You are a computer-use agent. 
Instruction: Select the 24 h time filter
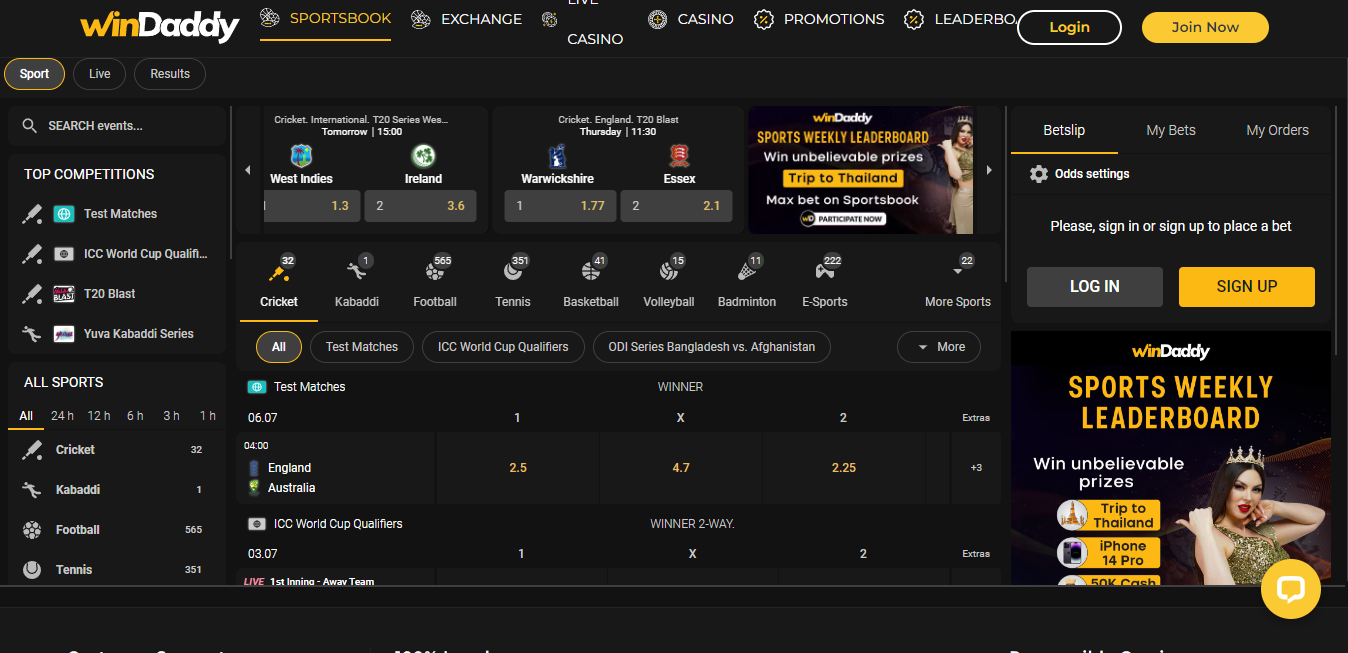tap(62, 416)
